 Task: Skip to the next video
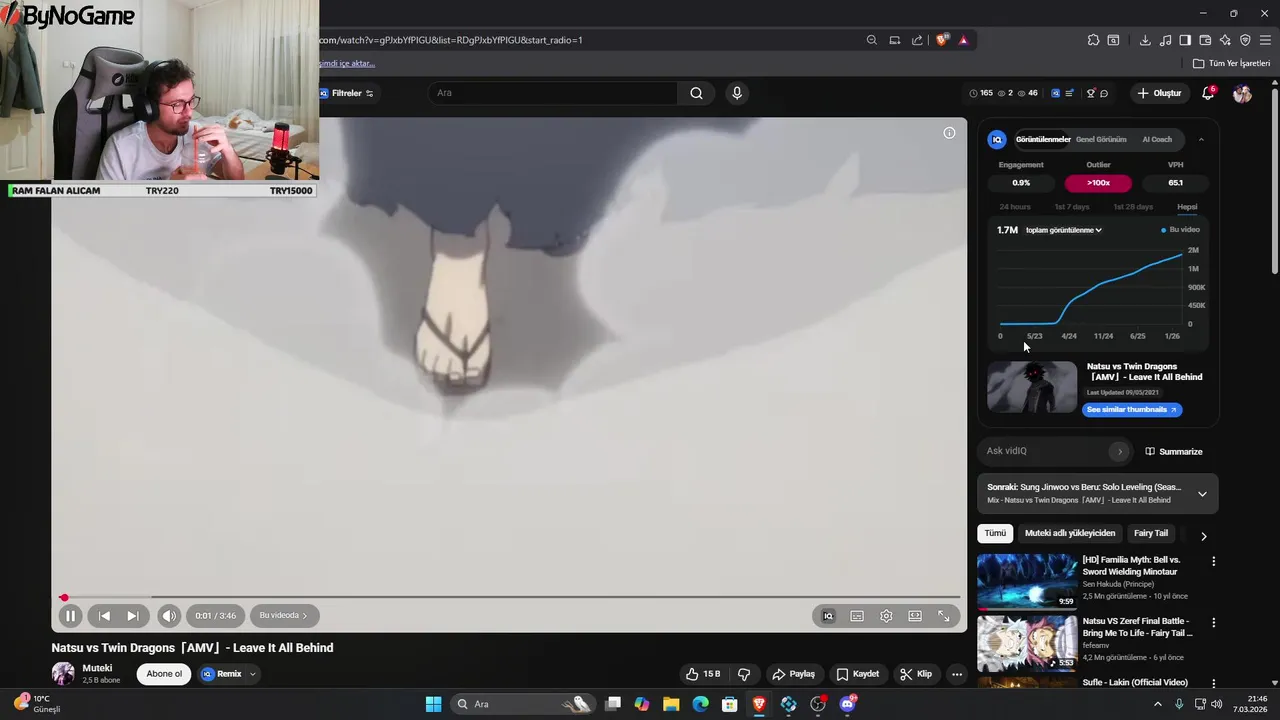point(132,616)
